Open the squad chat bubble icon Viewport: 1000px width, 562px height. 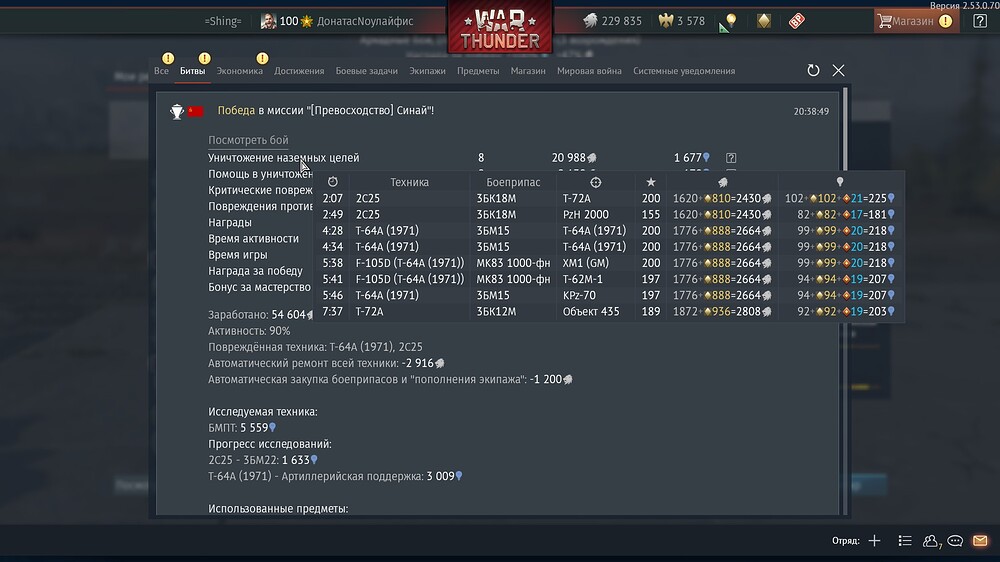955,541
